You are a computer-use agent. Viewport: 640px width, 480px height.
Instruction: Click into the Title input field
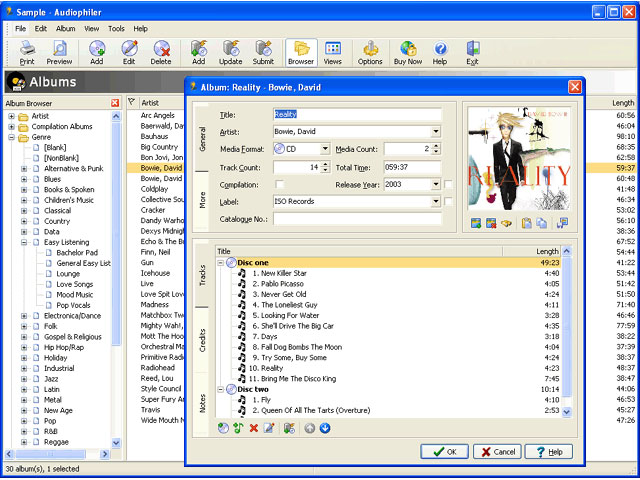pos(357,114)
